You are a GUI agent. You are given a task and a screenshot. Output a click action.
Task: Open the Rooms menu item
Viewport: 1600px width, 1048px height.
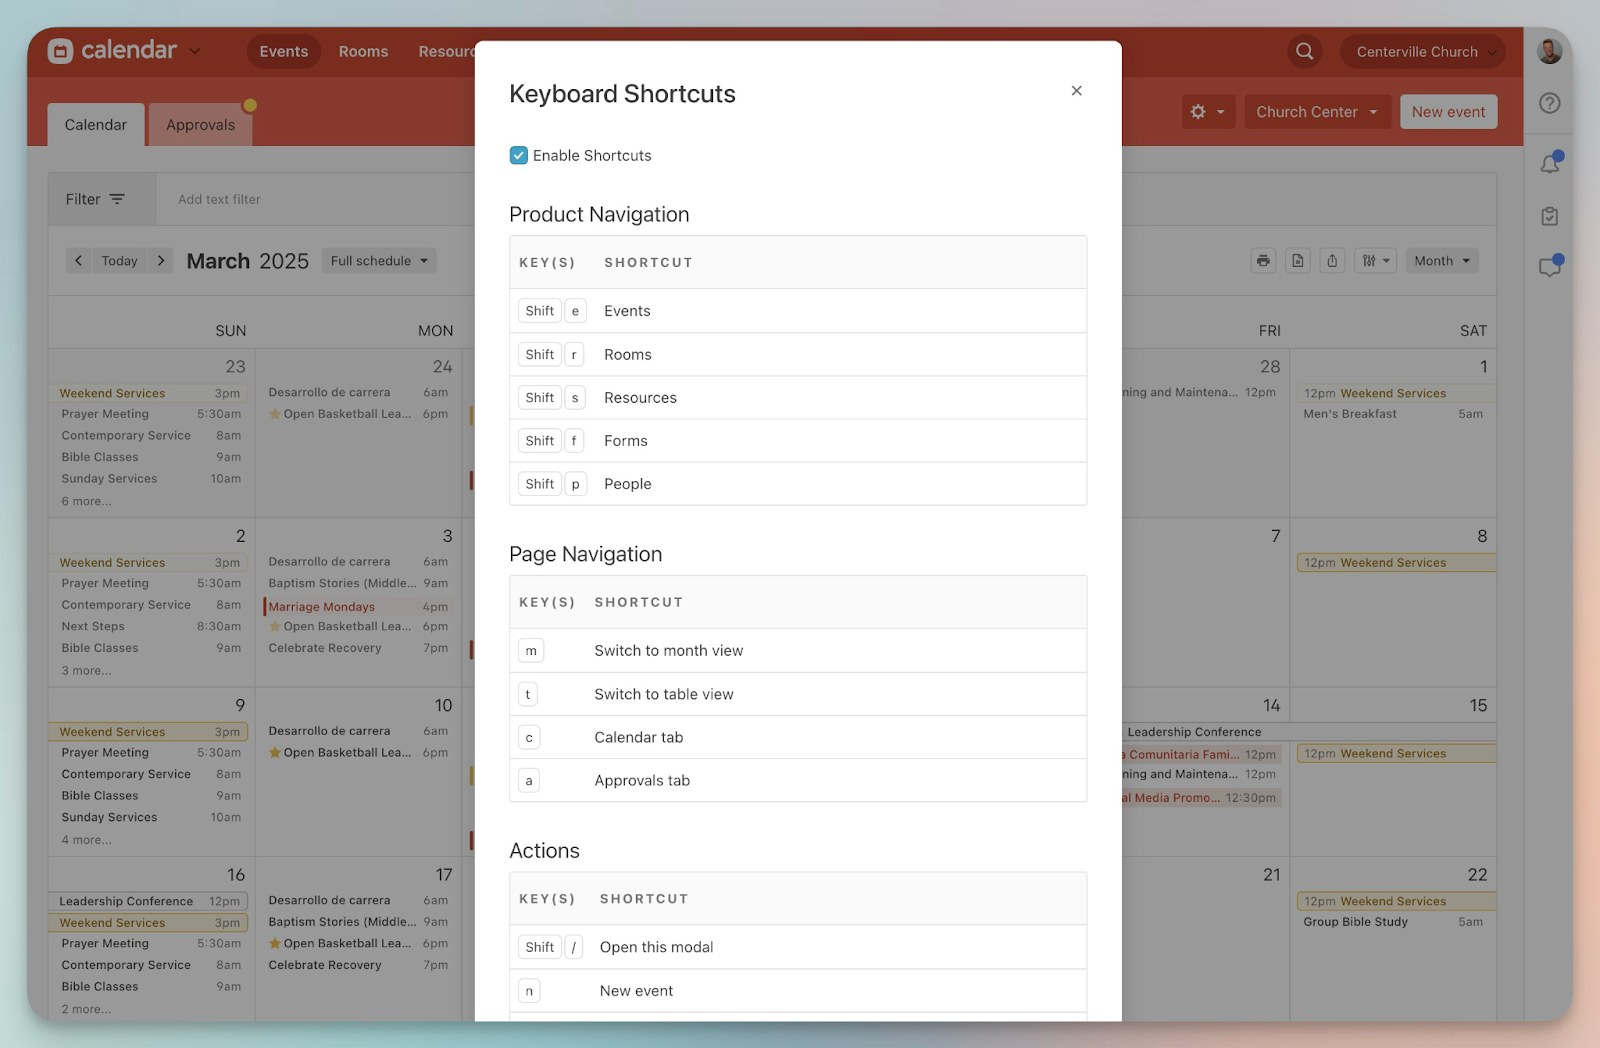point(363,52)
